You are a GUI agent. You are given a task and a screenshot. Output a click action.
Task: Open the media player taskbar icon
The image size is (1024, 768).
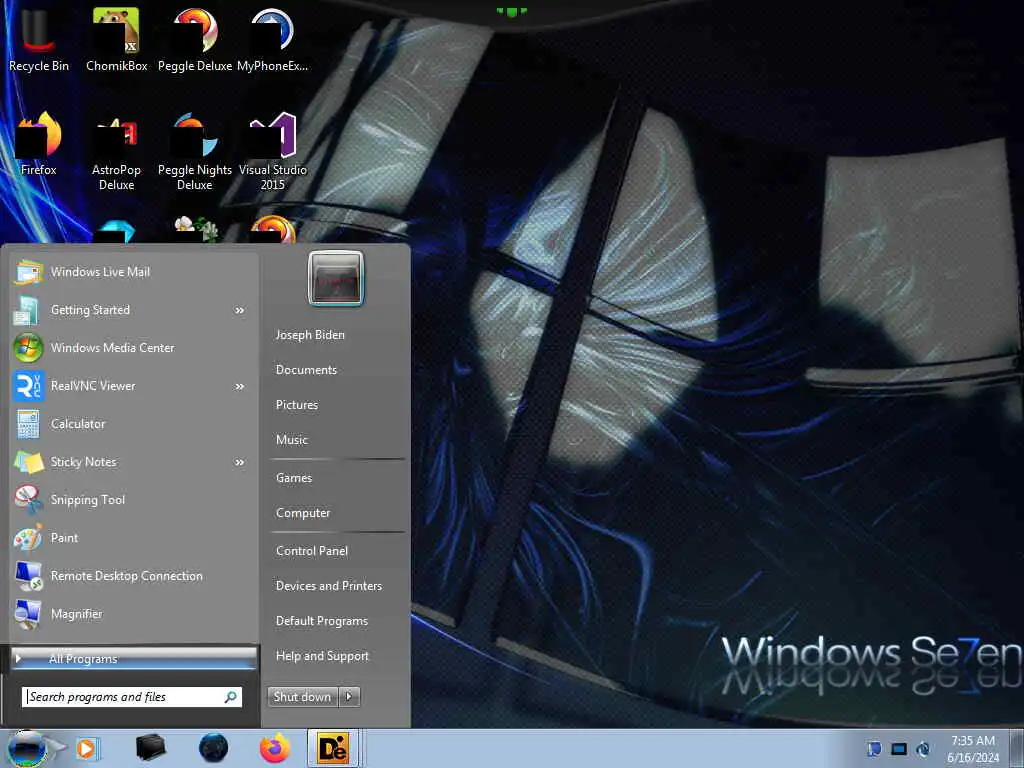coord(86,748)
